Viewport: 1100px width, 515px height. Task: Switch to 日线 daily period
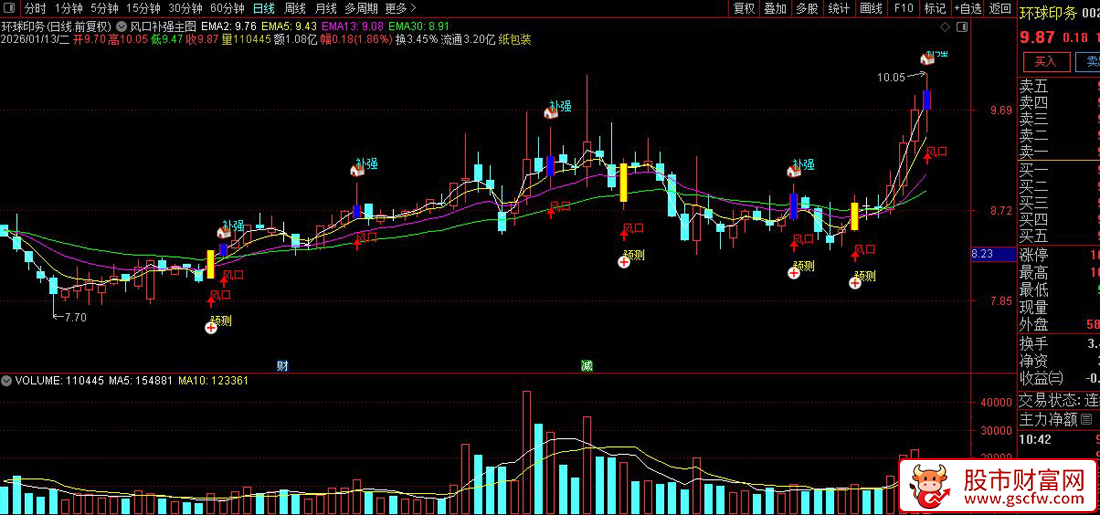264,8
